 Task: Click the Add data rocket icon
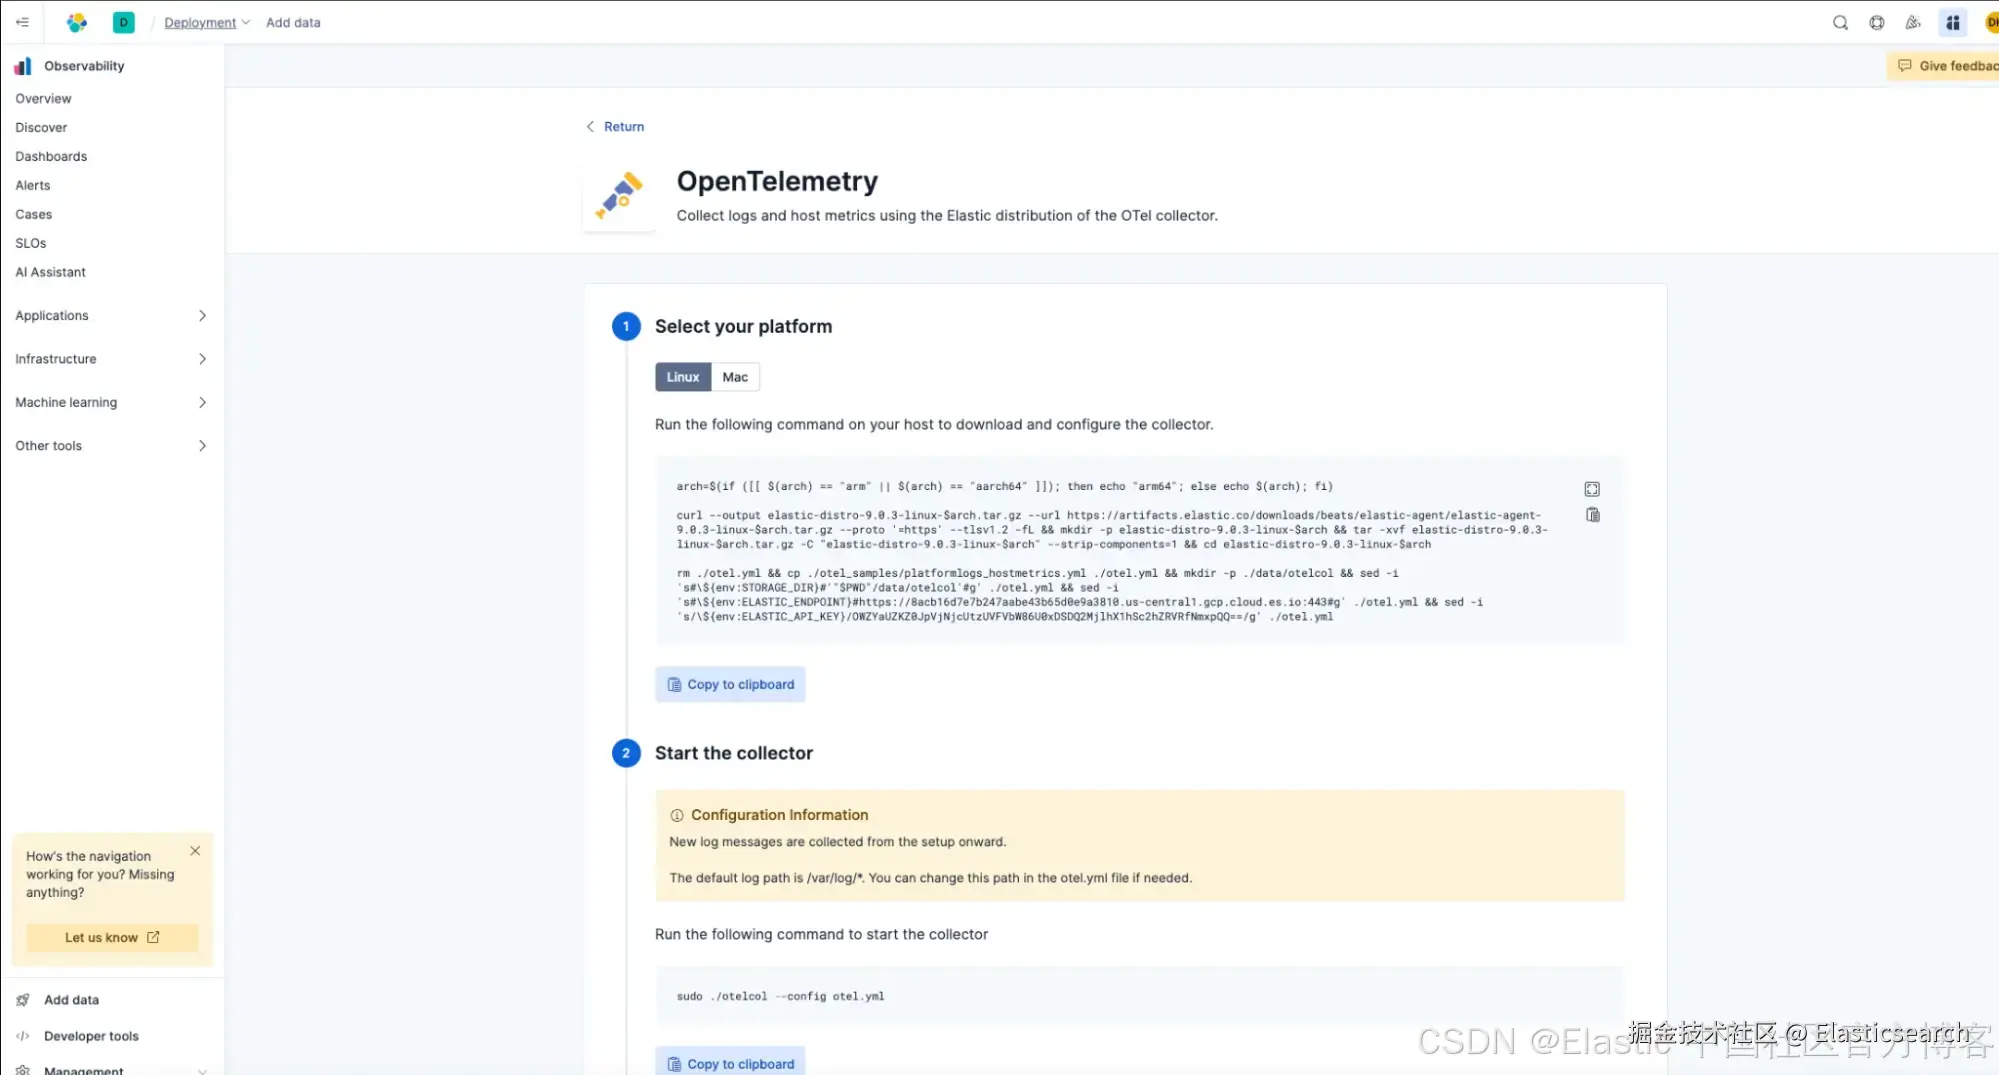tap(23, 1000)
